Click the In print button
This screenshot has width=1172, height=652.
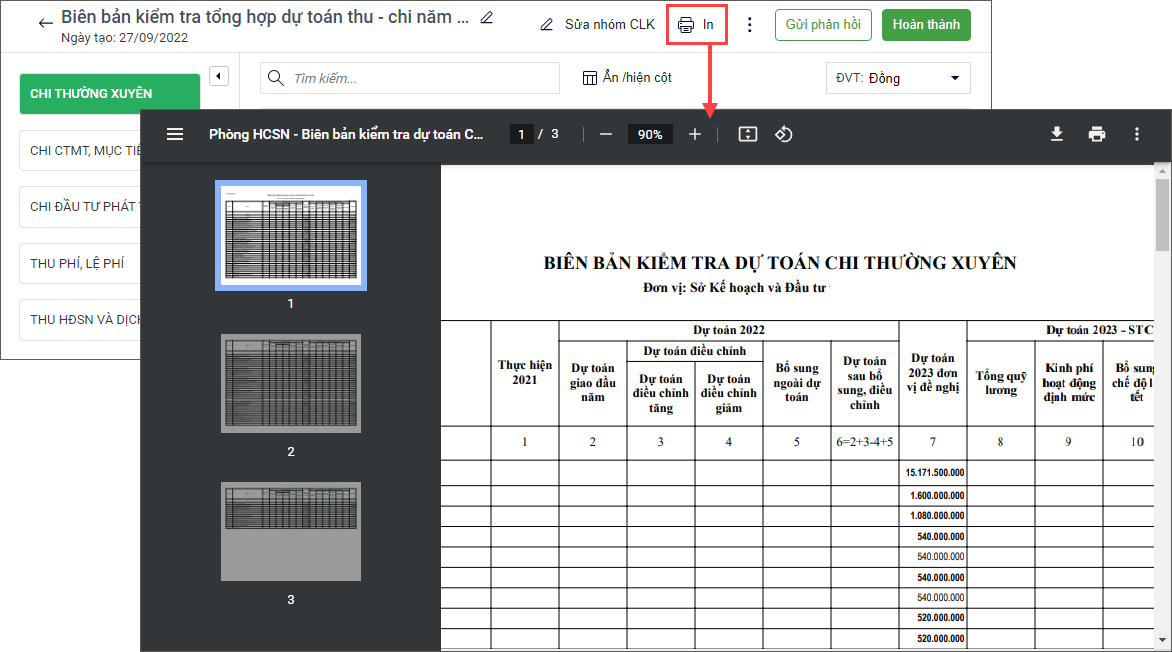(x=696, y=24)
